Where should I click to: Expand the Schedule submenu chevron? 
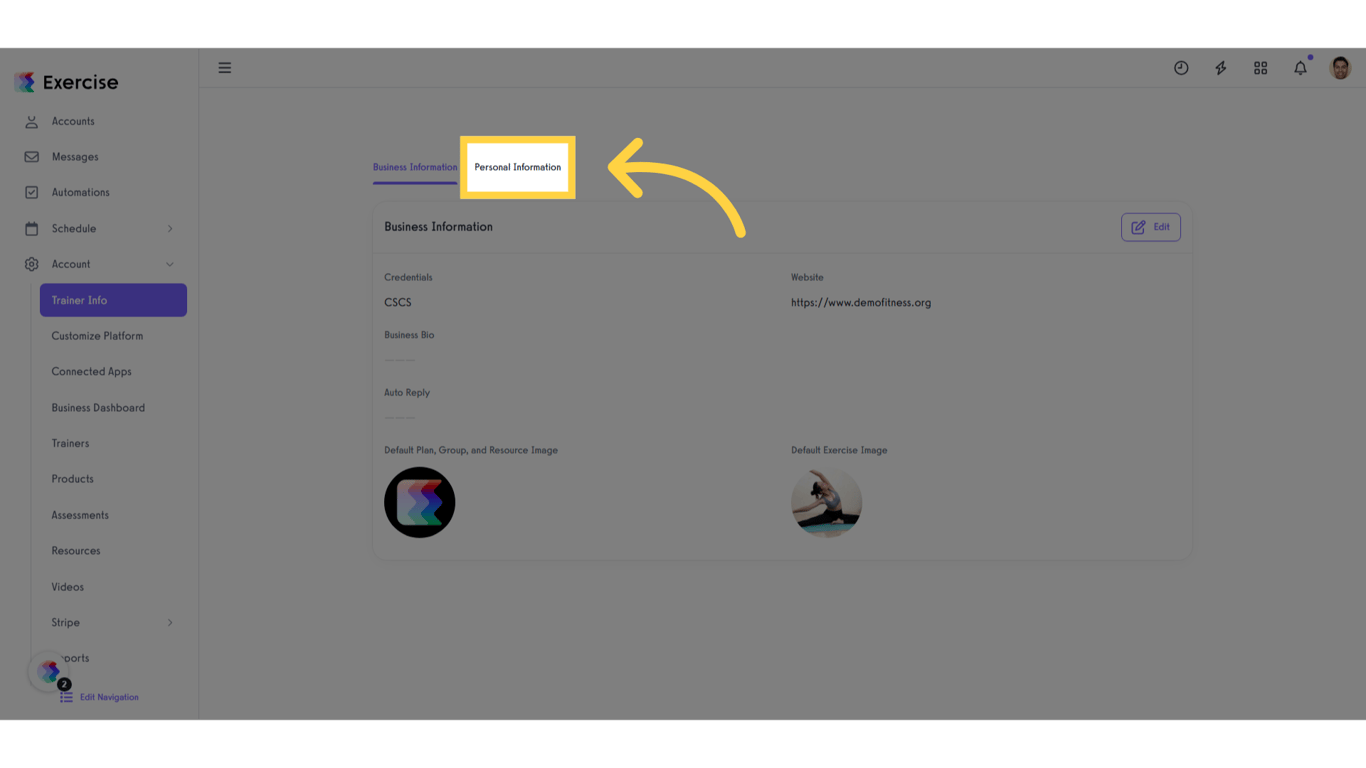point(170,228)
